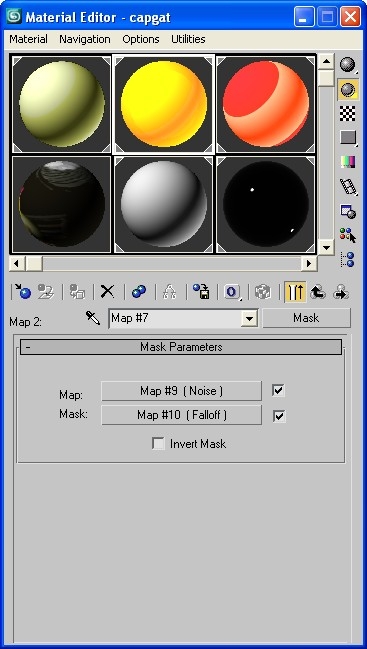Click Material Effects Channel icon
367x649 pixels.
pyautogui.click(x=232, y=292)
